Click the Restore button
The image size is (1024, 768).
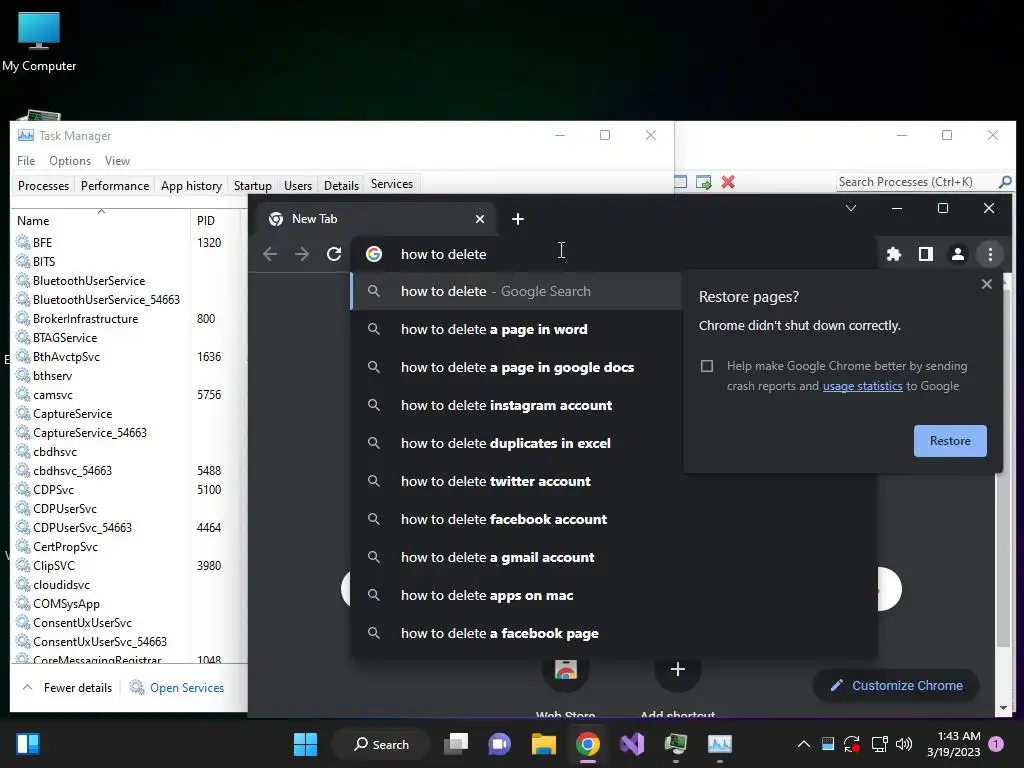pos(950,441)
